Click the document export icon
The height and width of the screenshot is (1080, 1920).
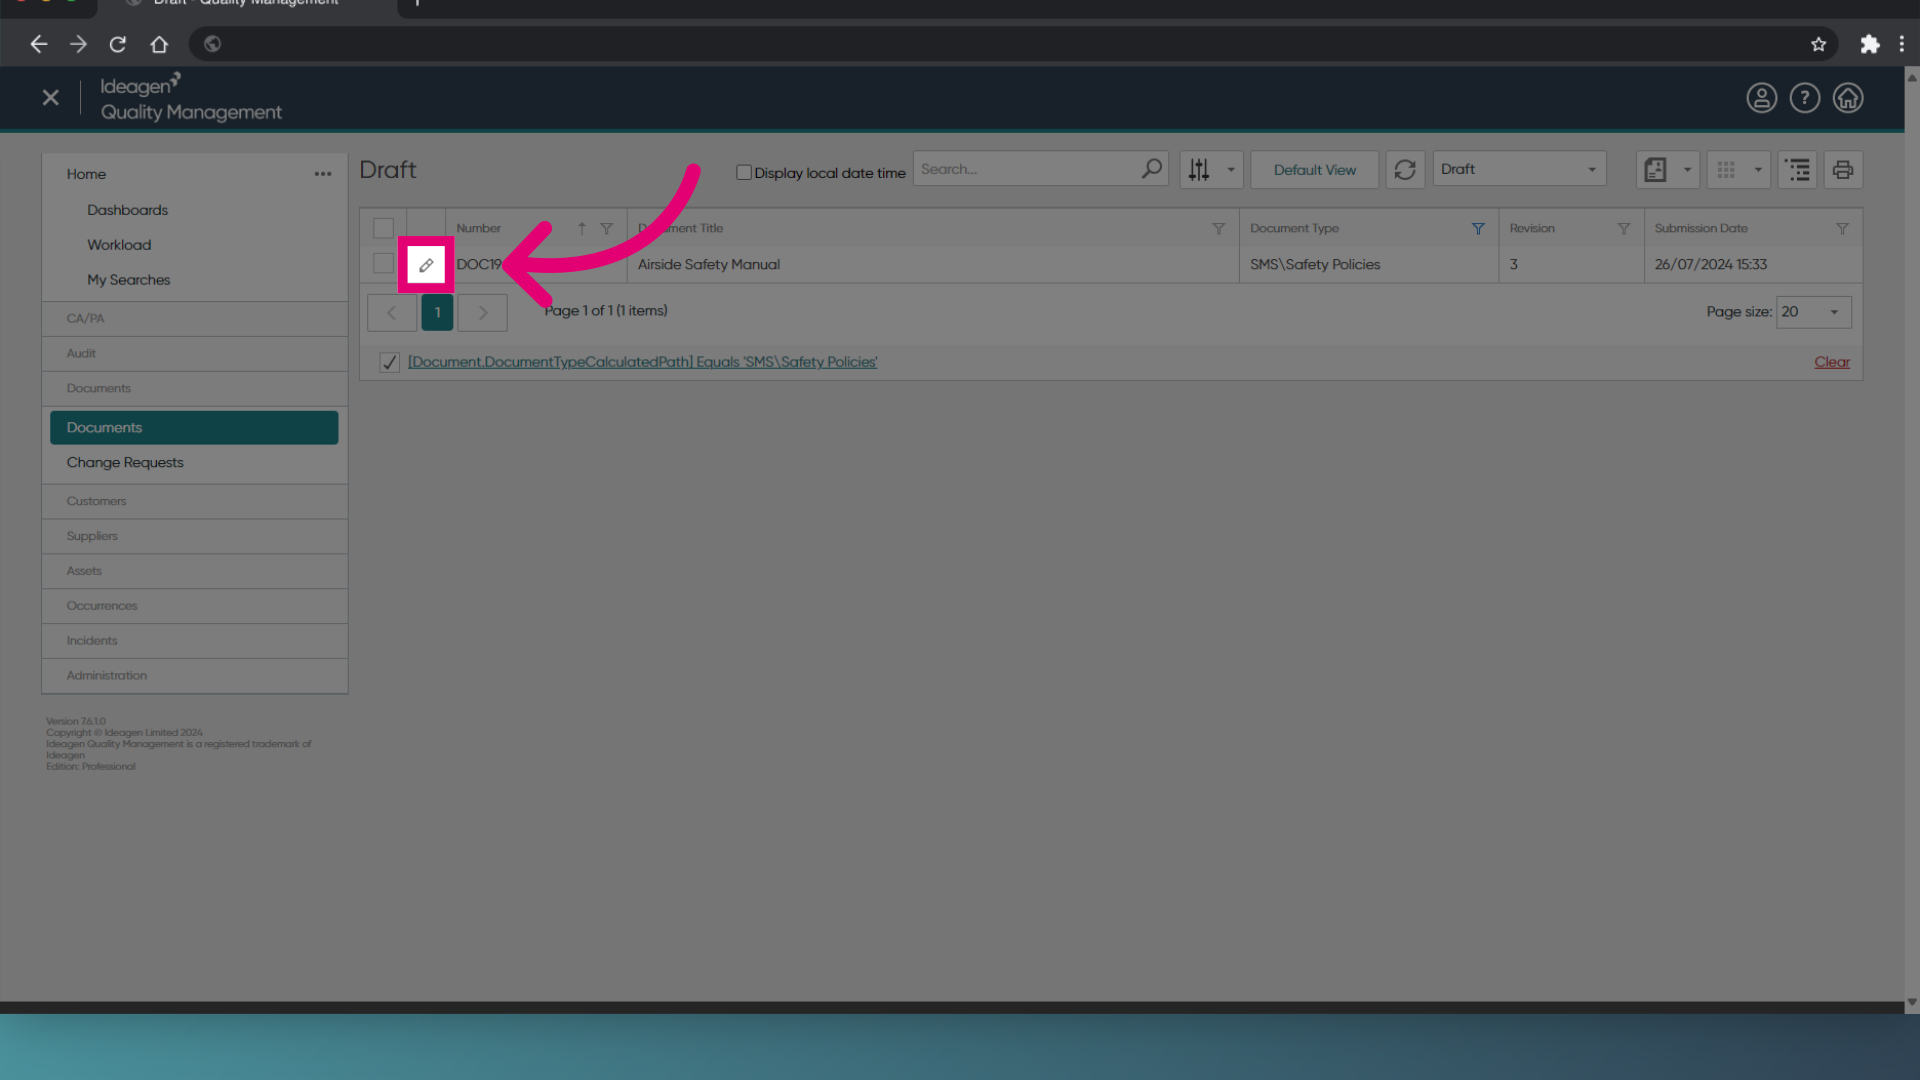1655,170
